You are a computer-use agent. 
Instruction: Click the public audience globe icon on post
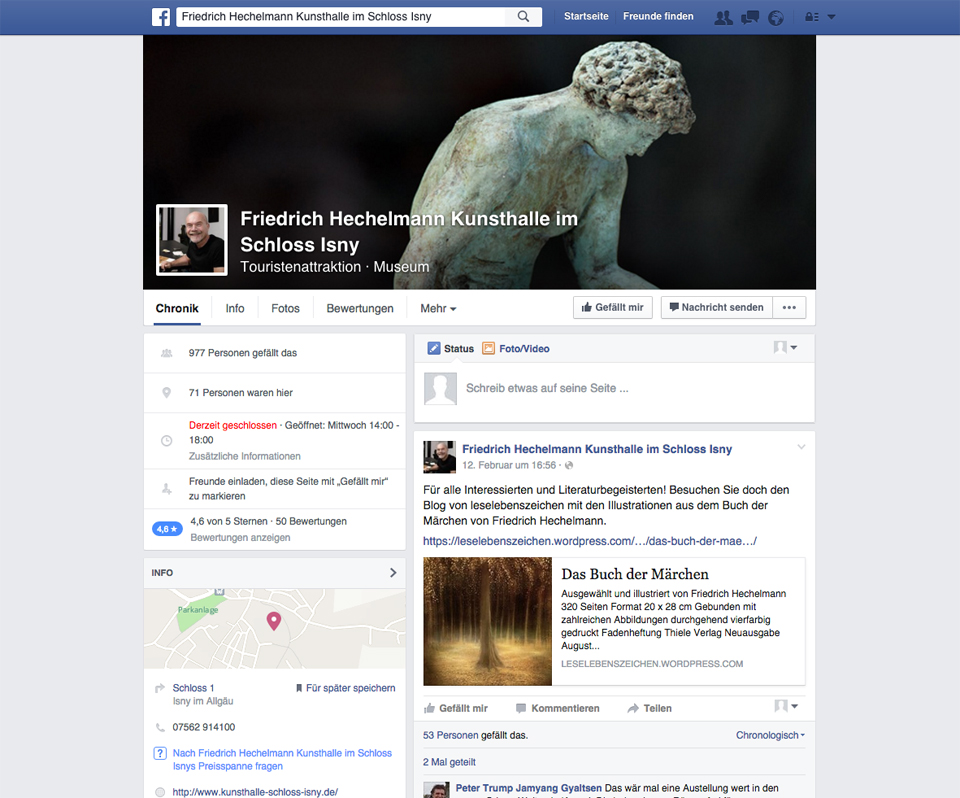(x=569, y=465)
